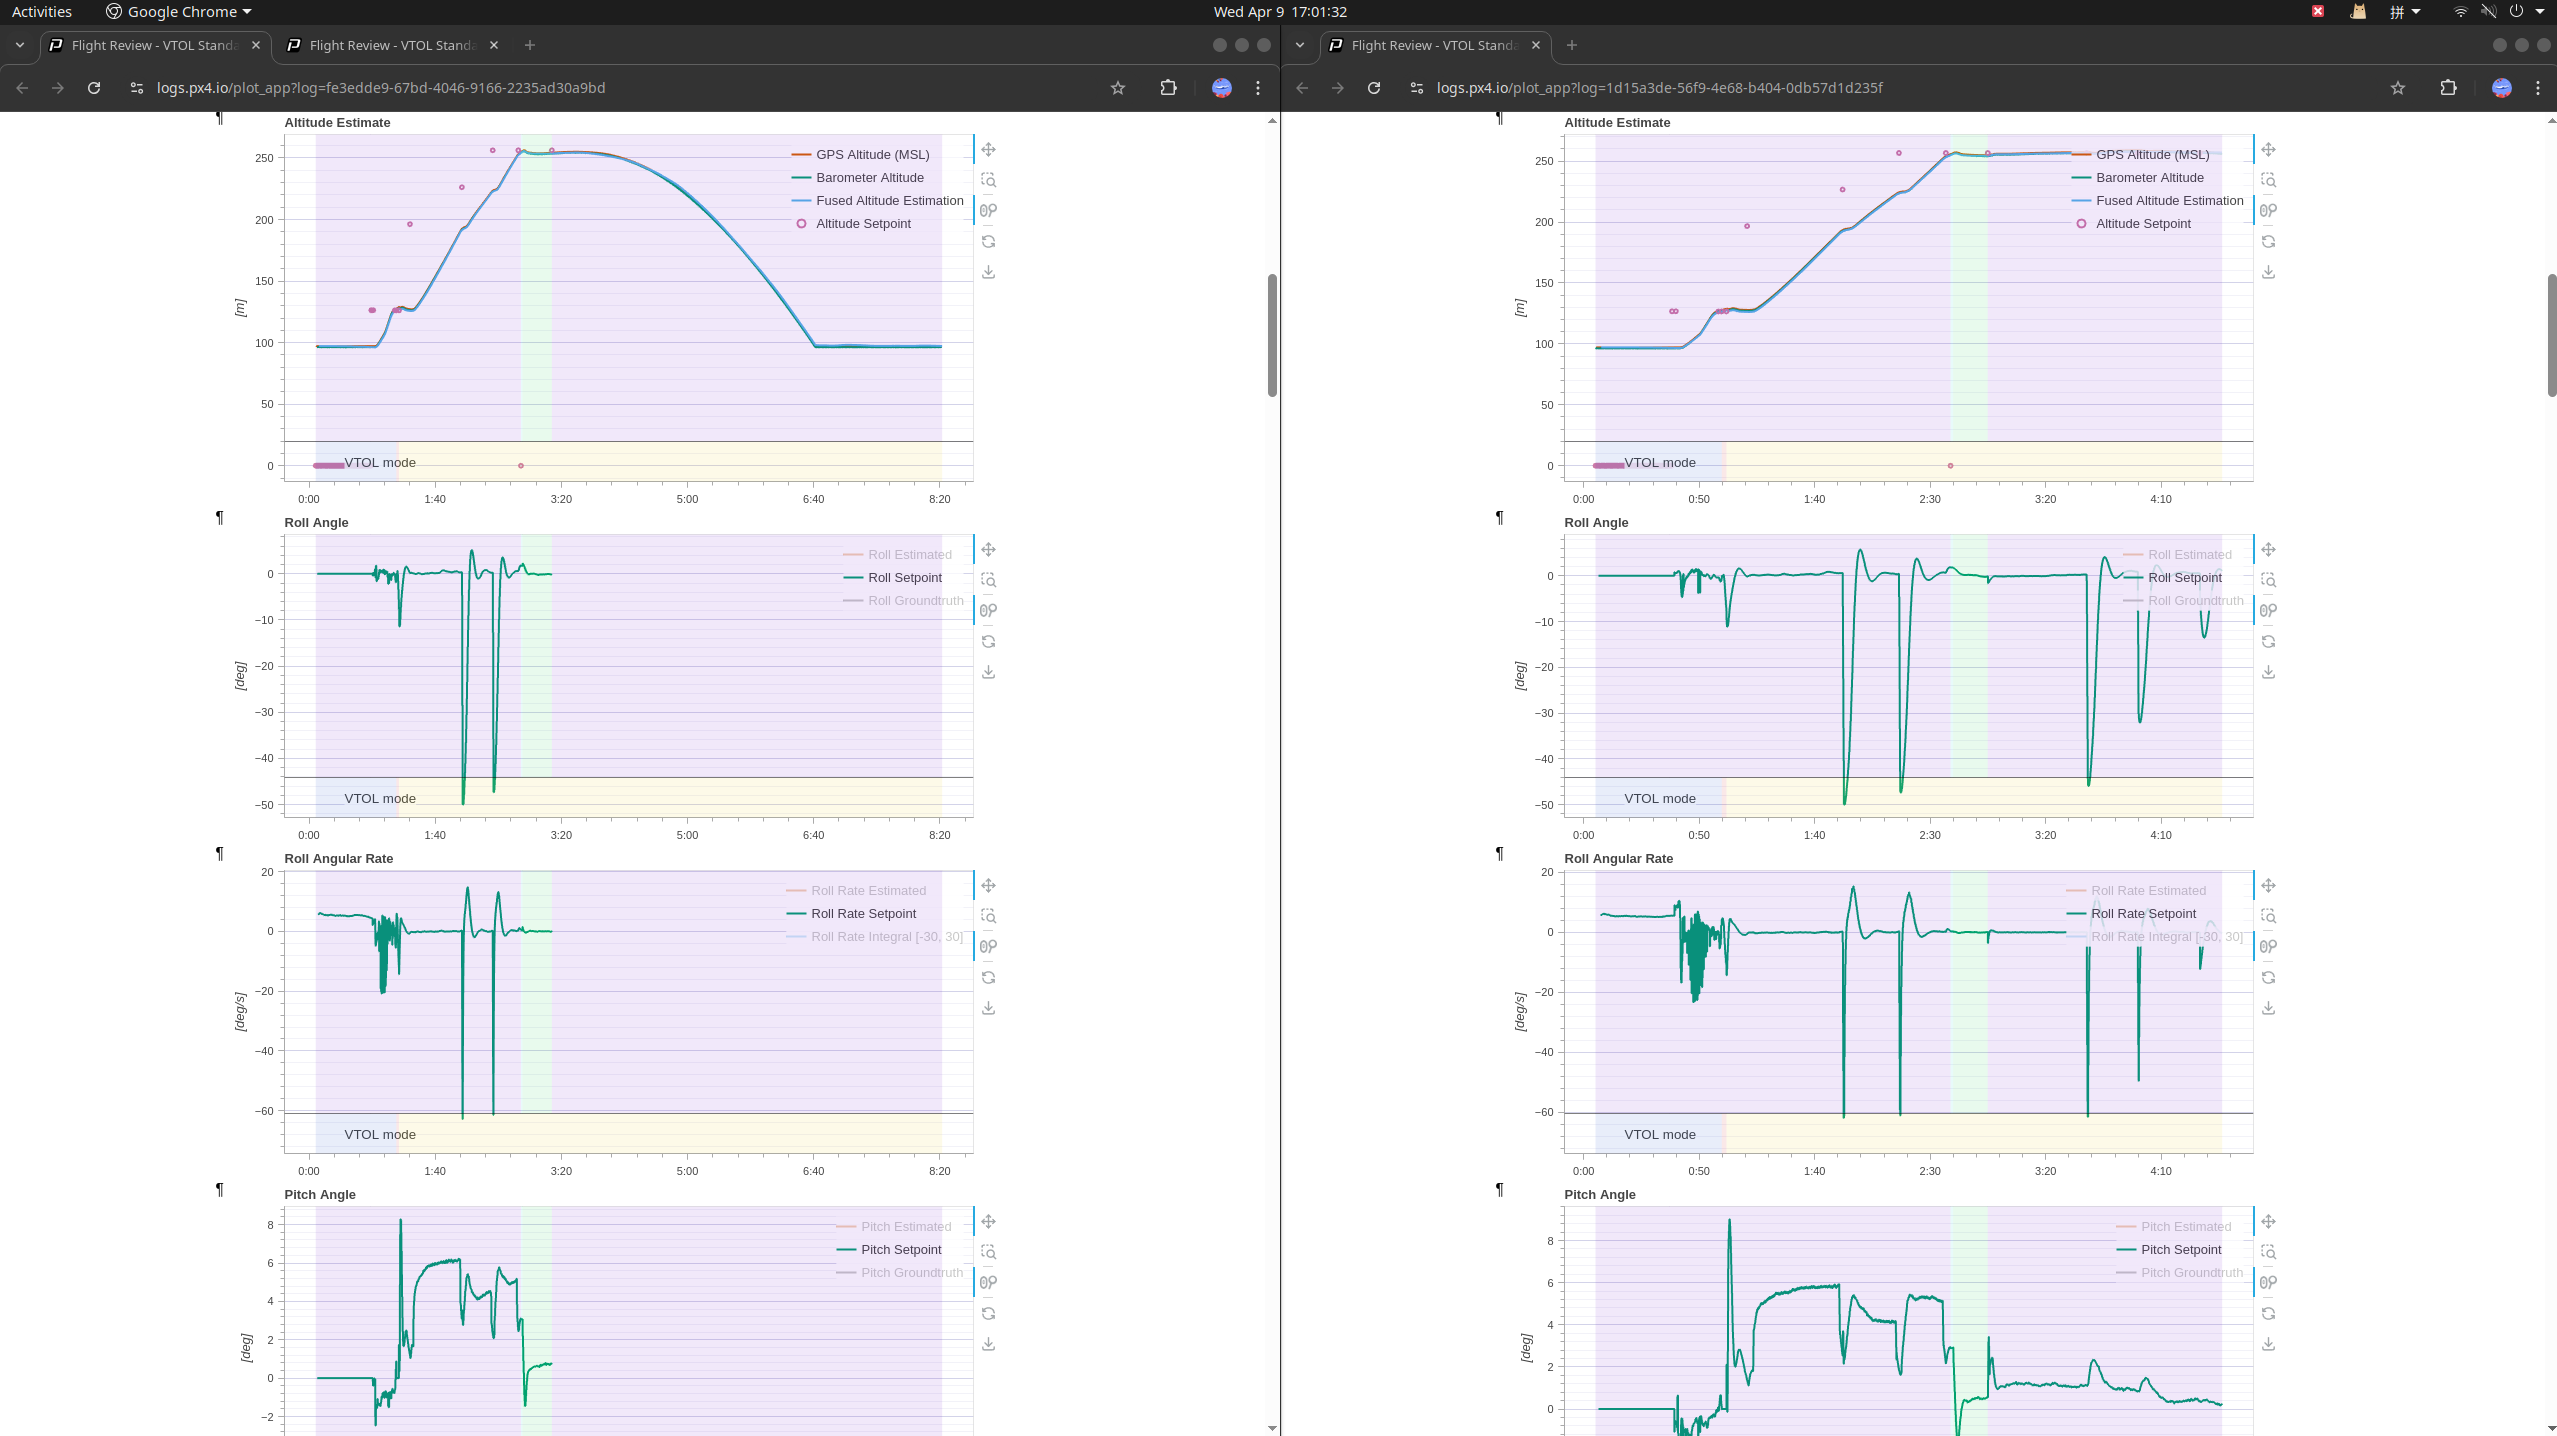Save right Altitude Estimate plot image
This screenshot has width=2557, height=1436.
(2268, 272)
